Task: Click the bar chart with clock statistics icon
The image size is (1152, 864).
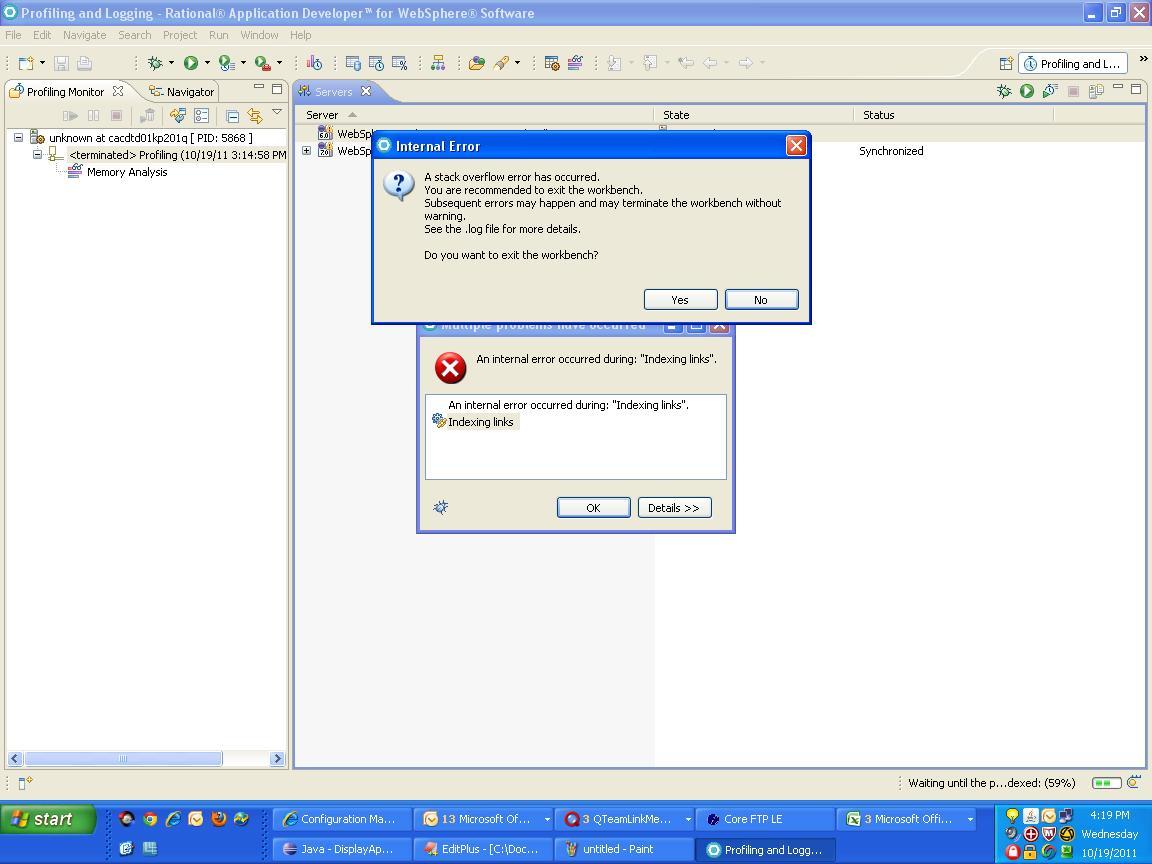Action: point(314,63)
